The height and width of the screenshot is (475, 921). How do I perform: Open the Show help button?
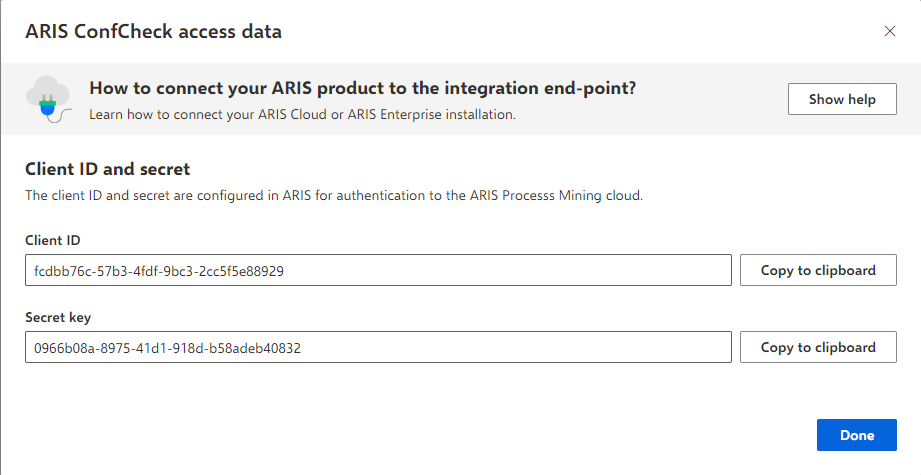[842, 99]
